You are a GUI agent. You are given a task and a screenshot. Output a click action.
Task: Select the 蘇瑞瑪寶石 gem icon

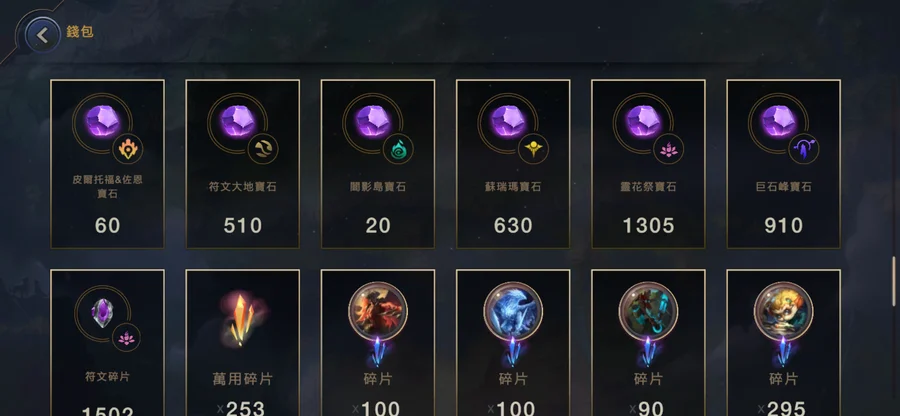pyautogui.click(x=509, y=122)
